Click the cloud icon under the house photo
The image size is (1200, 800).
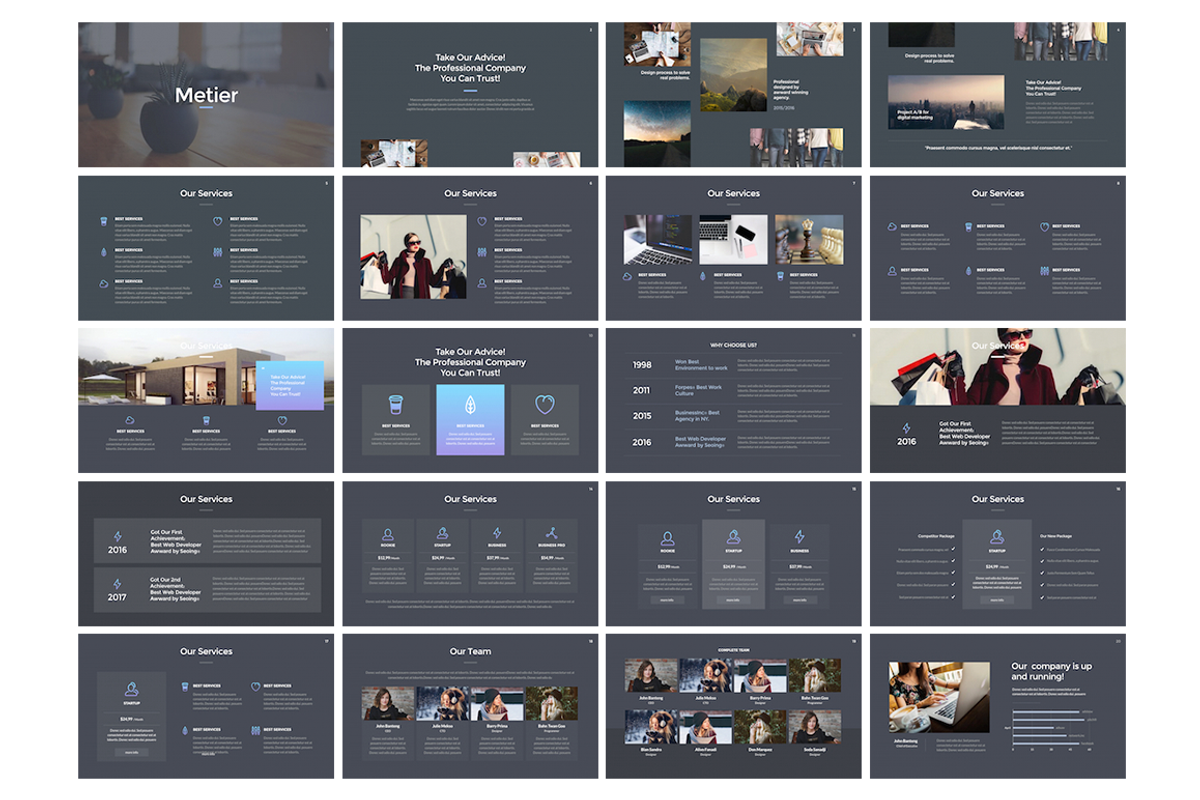[x=130, y=421]
